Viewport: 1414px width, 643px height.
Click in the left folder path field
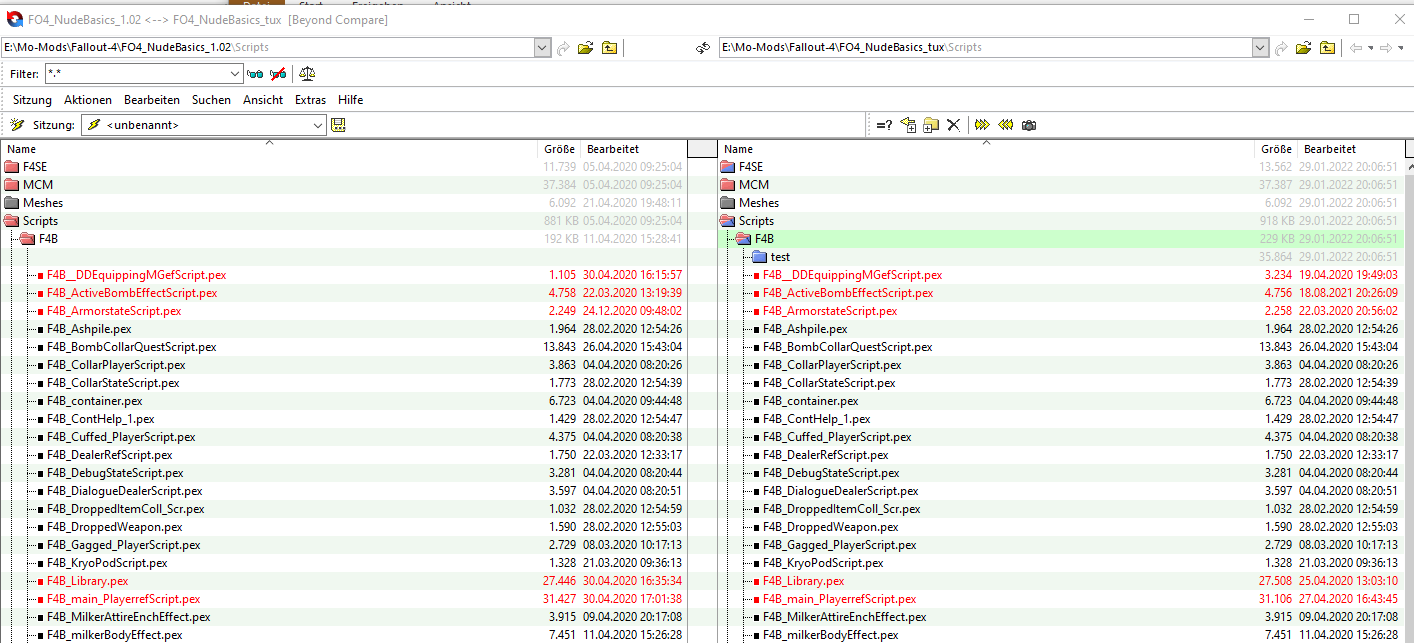tap(268, 47)
